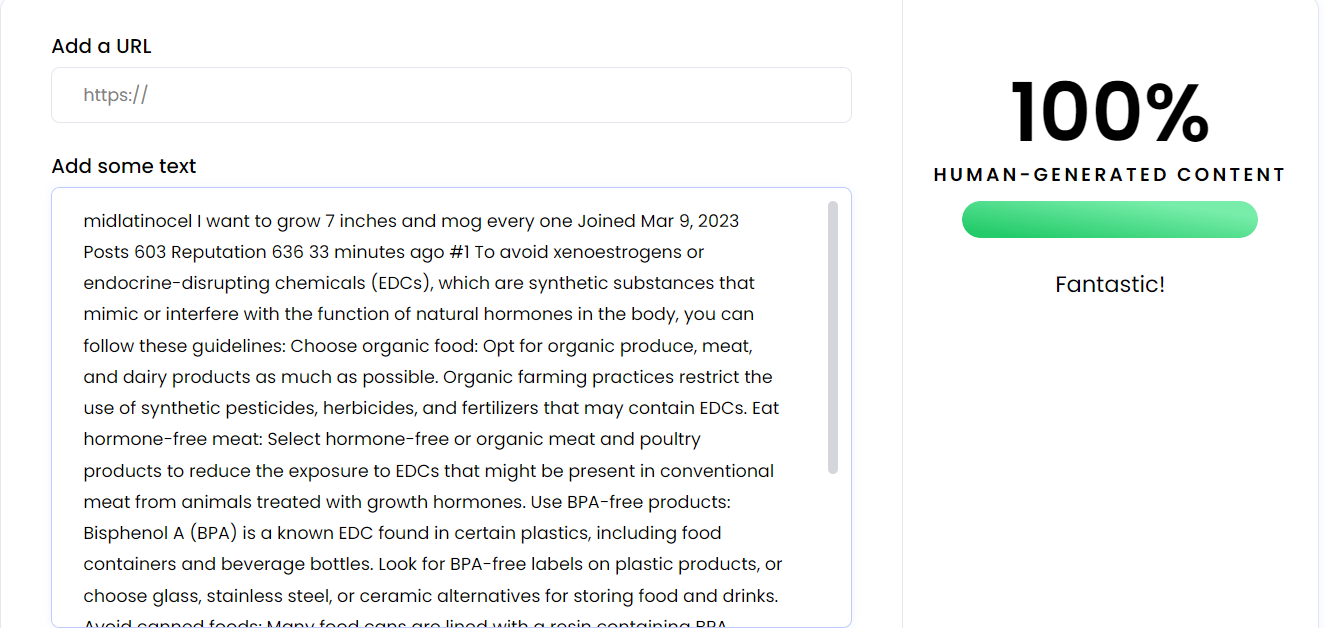Click the text area scrollbar thumb
The image size is (1327, 628).
click(833, 337)
